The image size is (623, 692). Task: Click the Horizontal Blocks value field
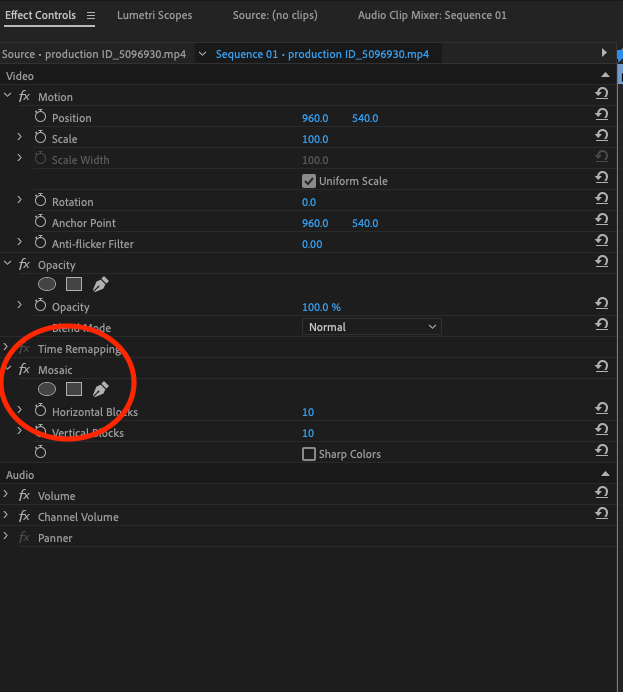pyautogui.click(x=308, y=412)
